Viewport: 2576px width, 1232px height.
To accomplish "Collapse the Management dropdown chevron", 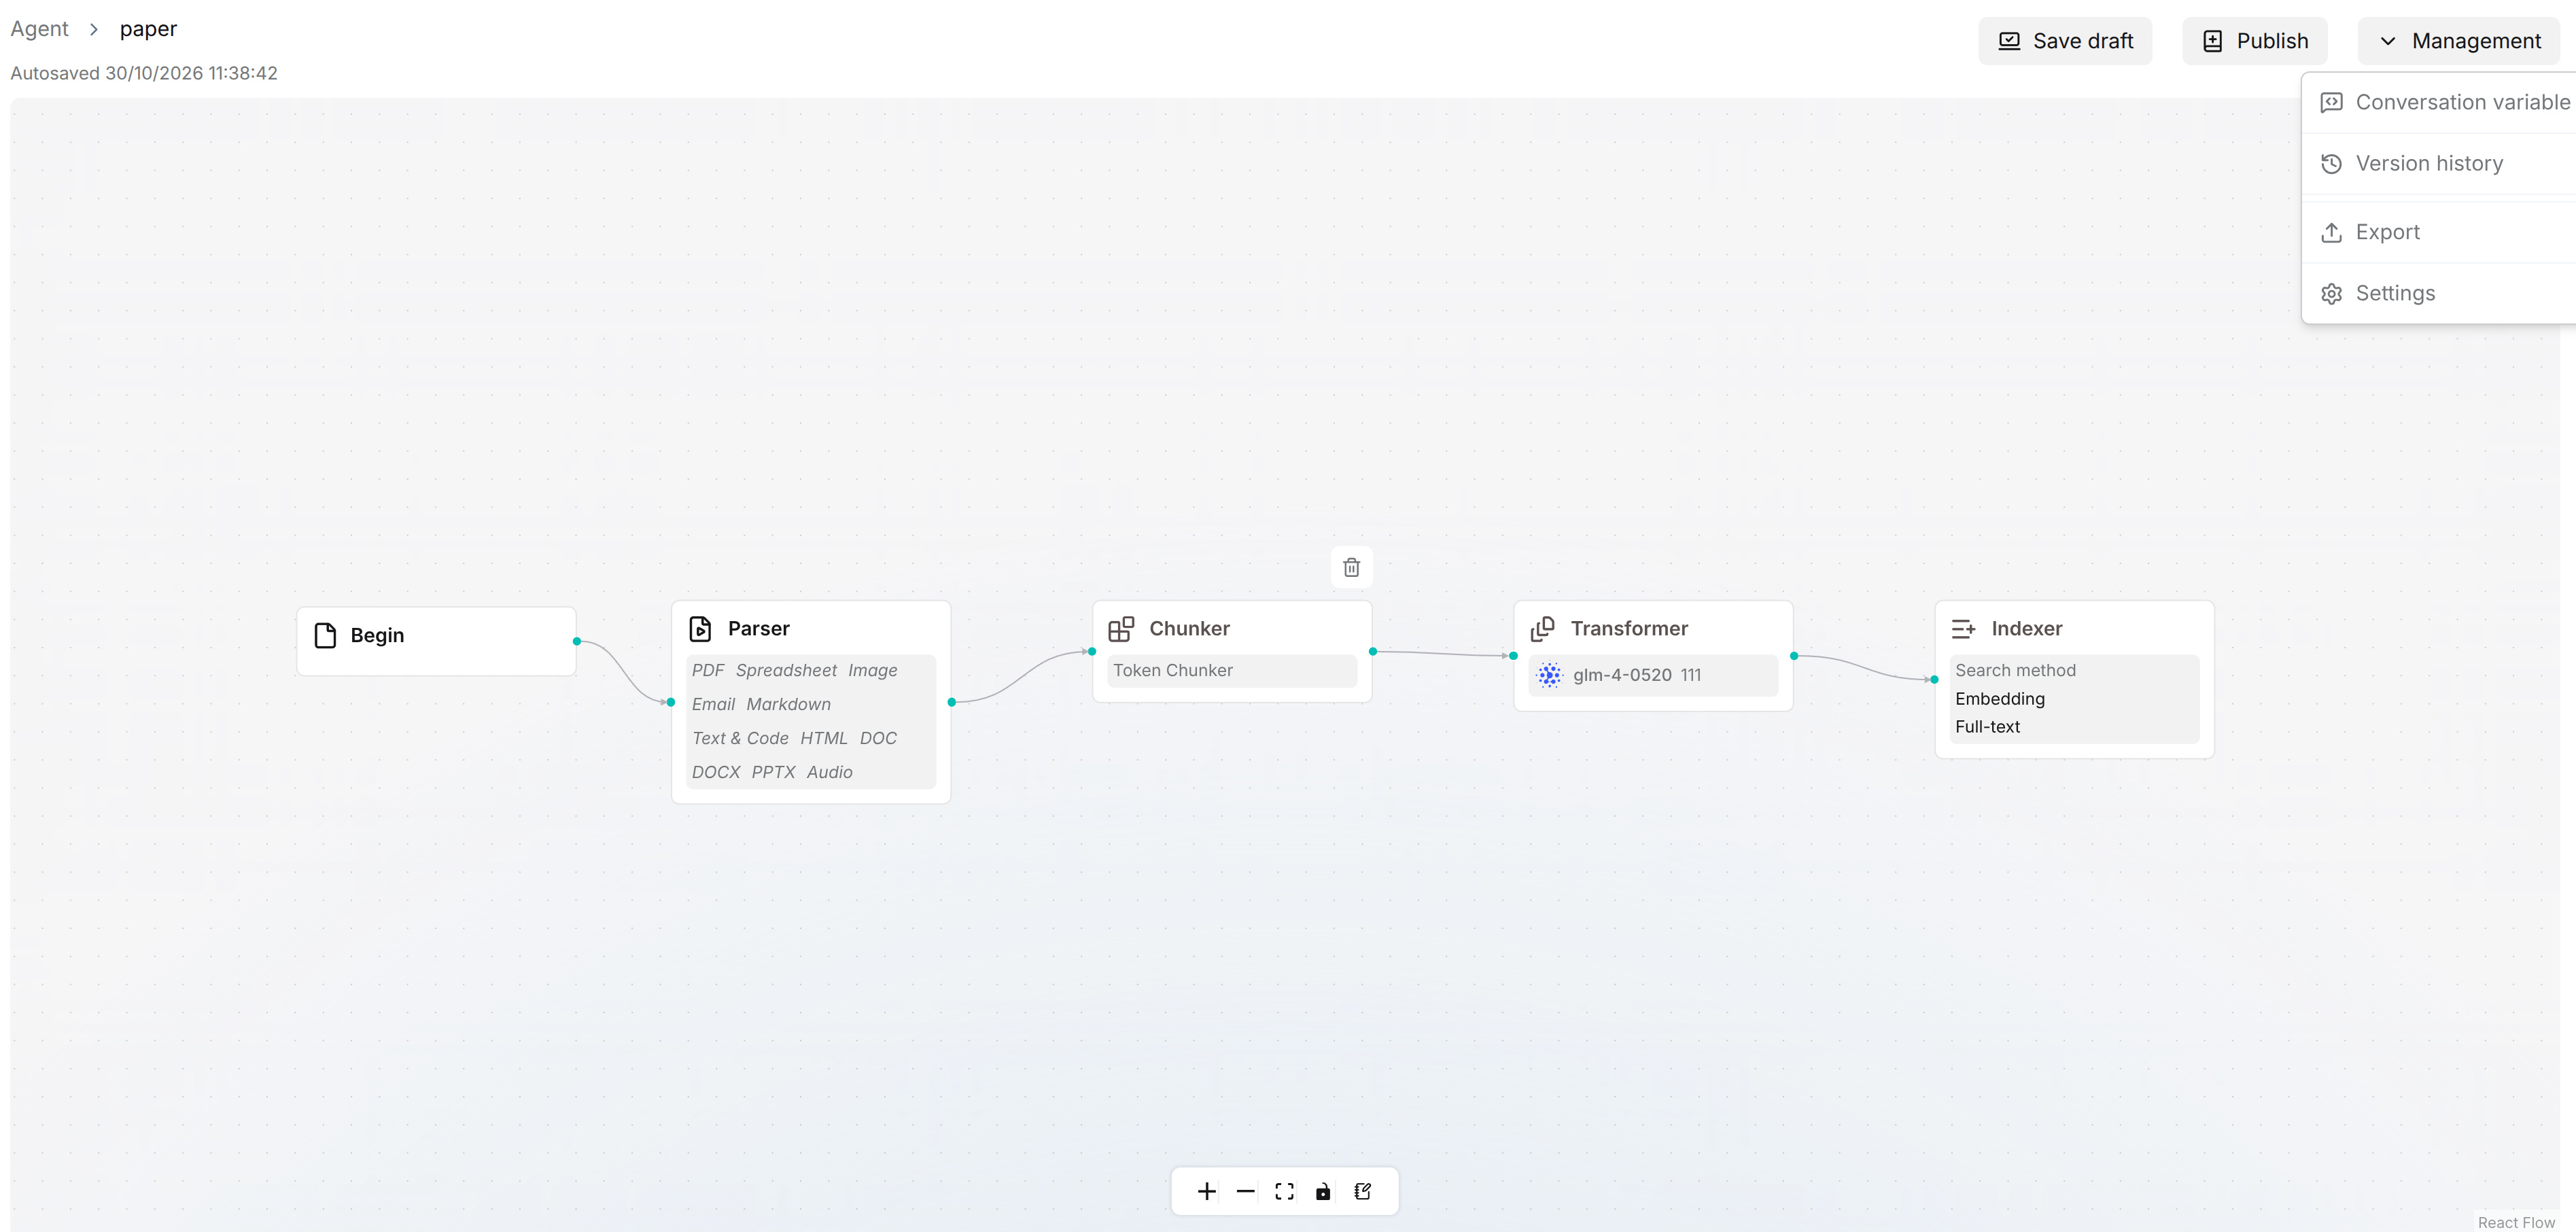I will [2388, 41].
